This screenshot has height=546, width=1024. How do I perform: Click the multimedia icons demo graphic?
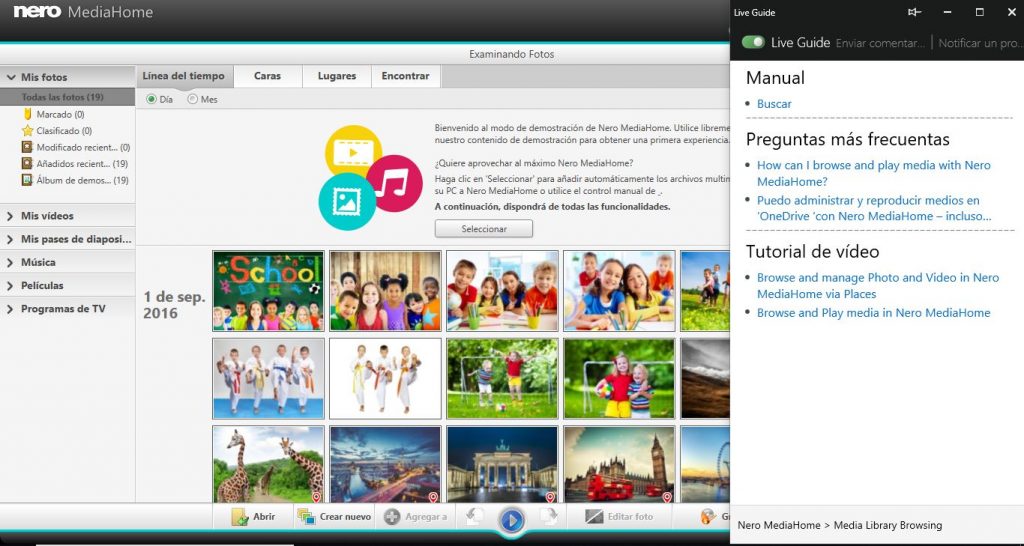tap(370, 178)
